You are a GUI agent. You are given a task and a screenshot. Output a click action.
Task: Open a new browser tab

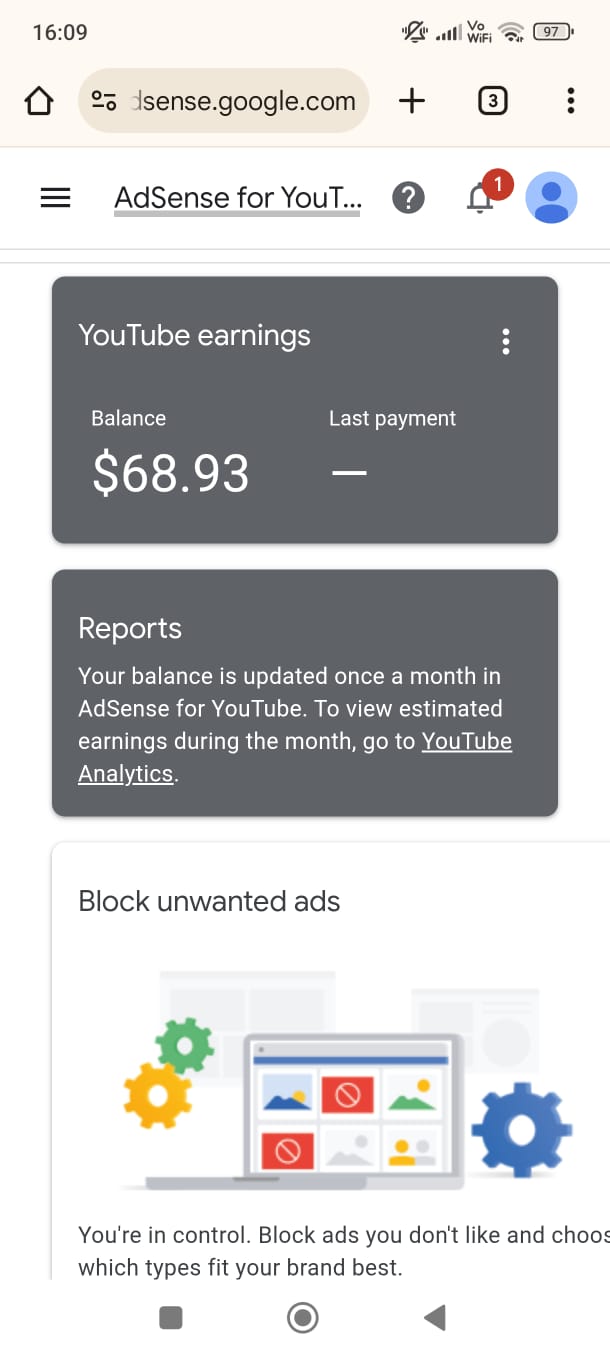click(412, 101)
